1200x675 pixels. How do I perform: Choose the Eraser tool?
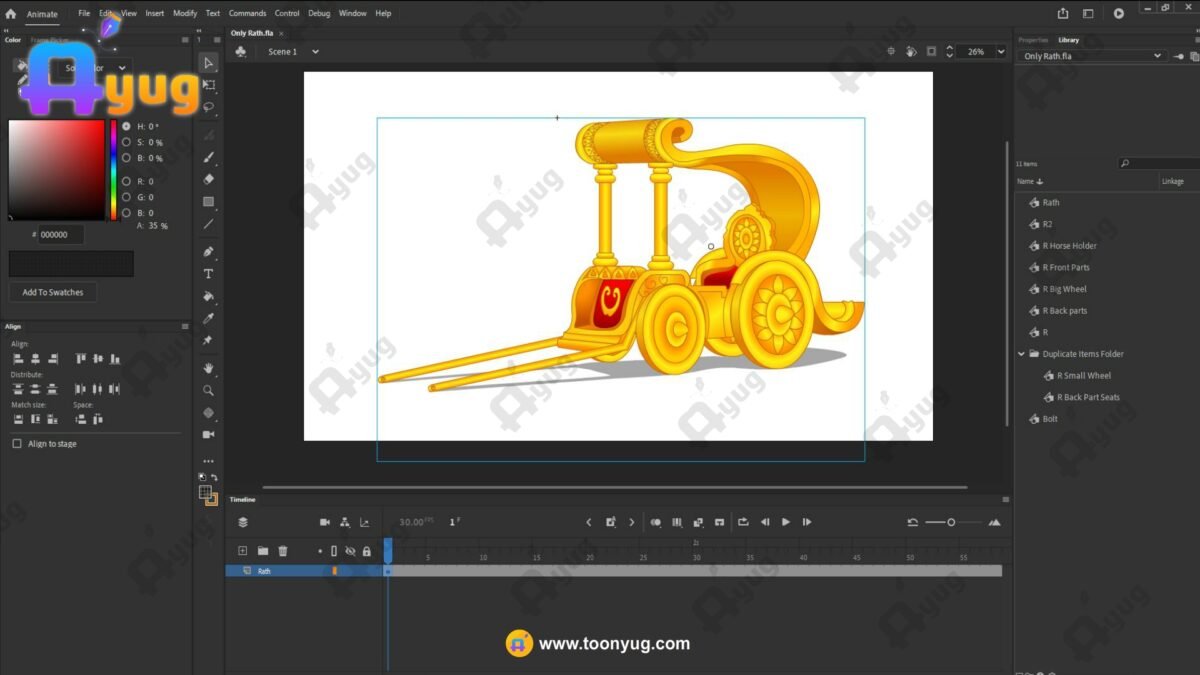208,179
